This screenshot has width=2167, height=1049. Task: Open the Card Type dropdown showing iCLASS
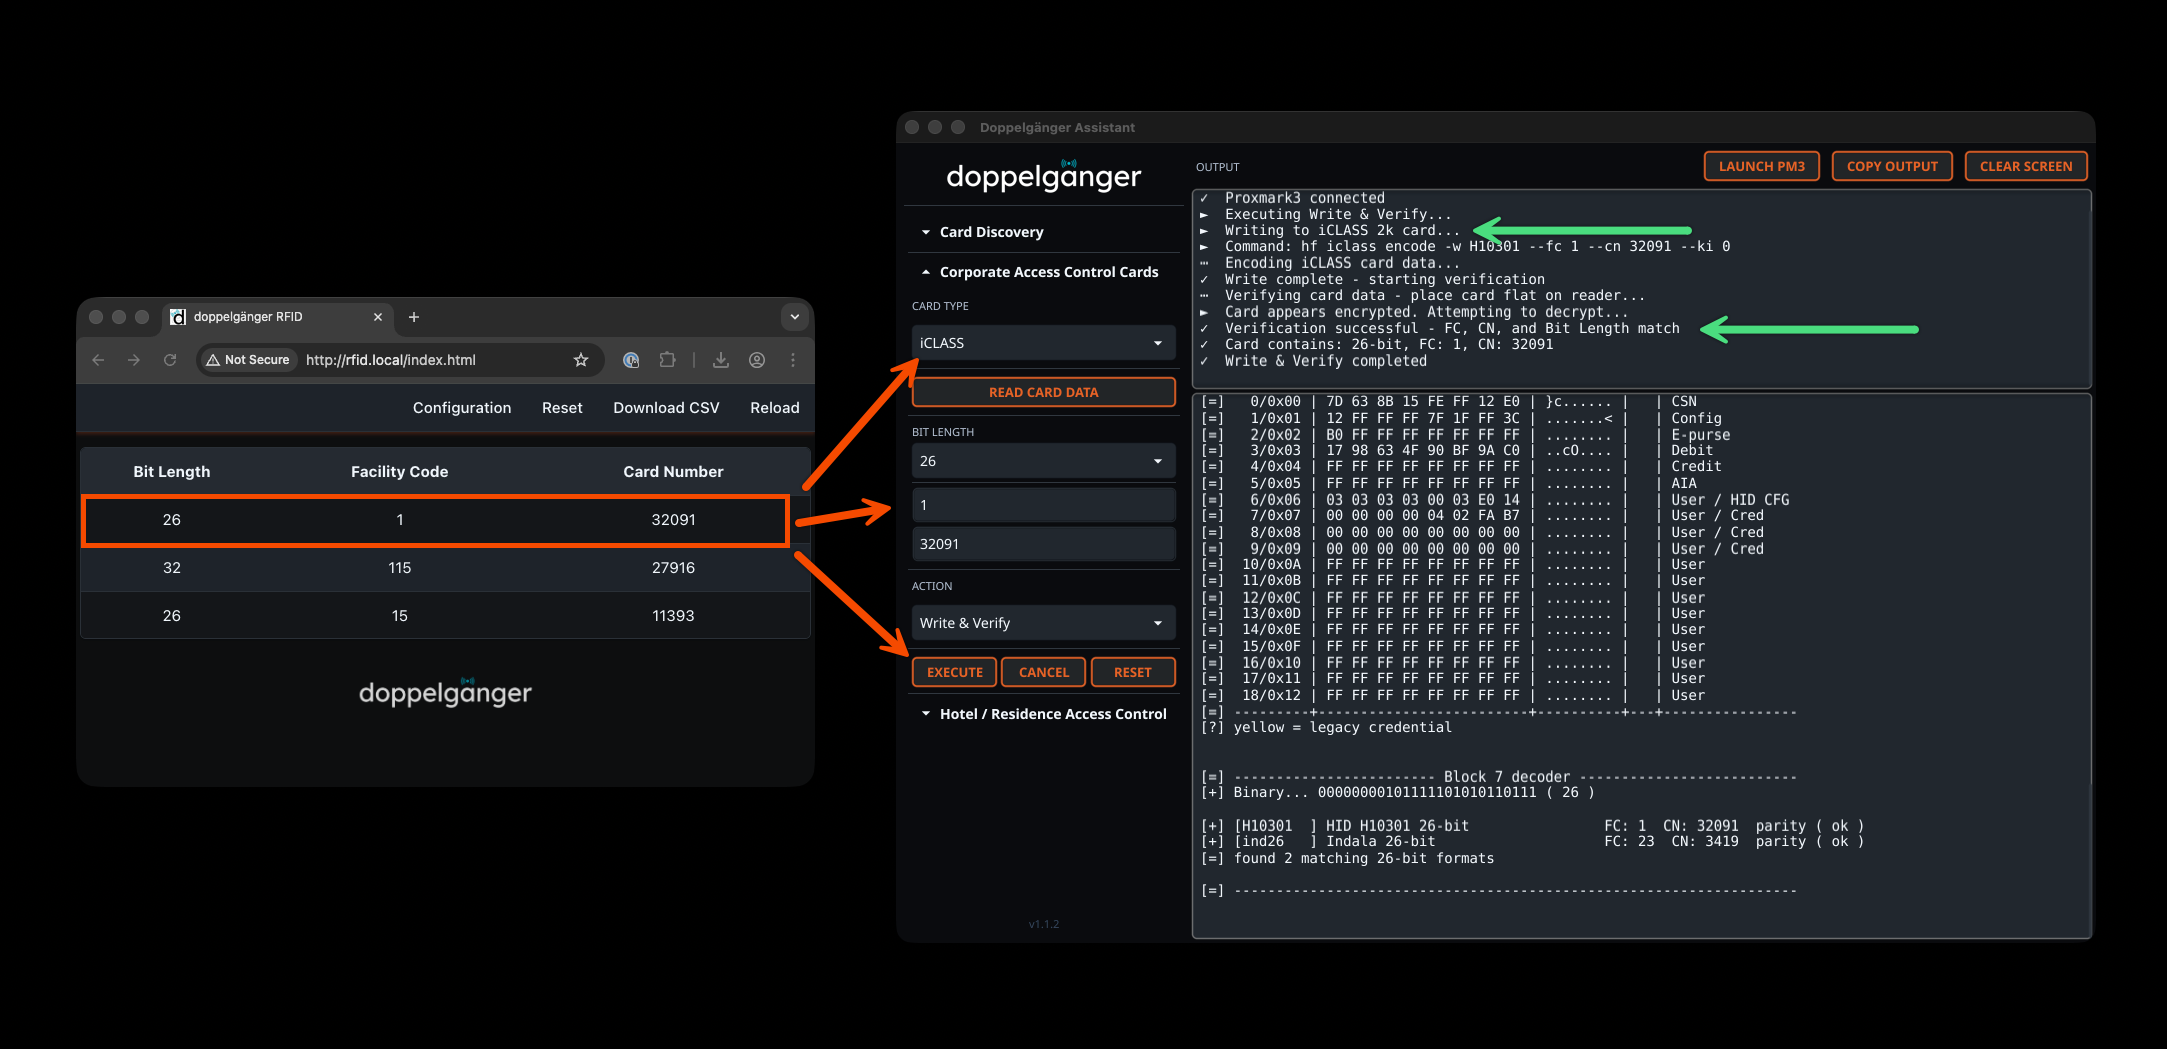click(1043, 342)
